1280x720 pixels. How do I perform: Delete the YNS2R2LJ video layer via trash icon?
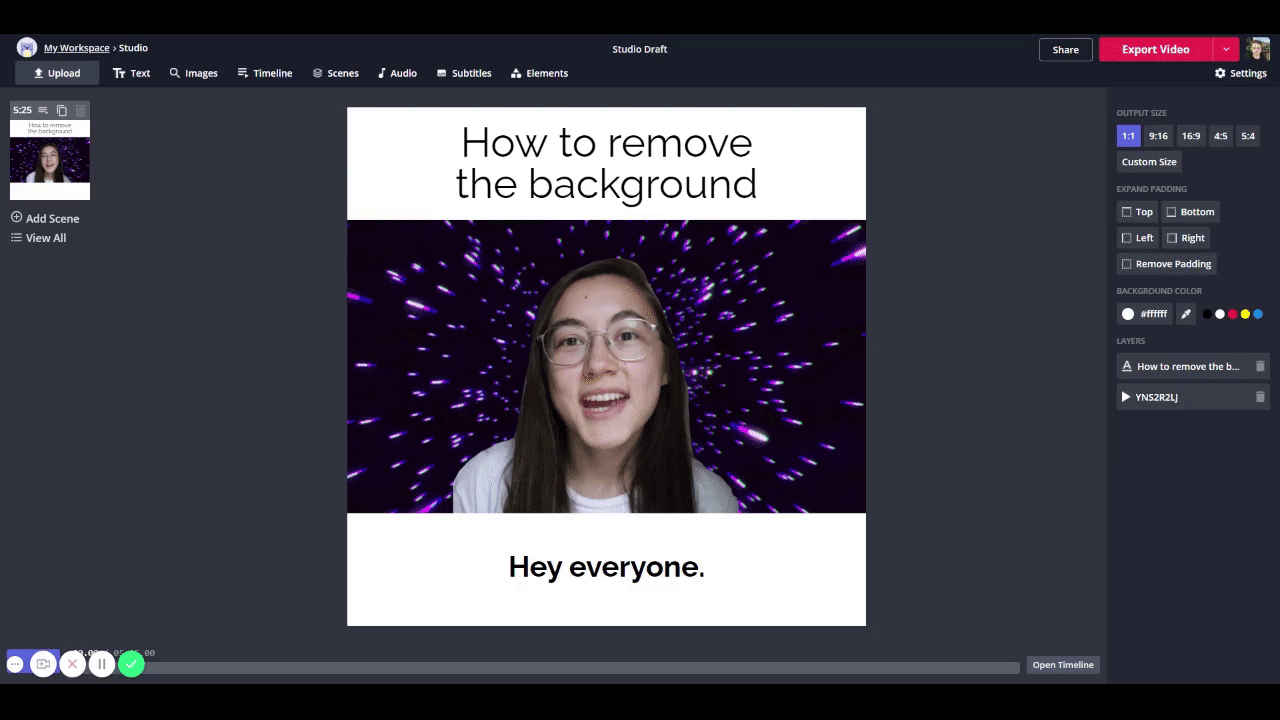(1259, 397)
